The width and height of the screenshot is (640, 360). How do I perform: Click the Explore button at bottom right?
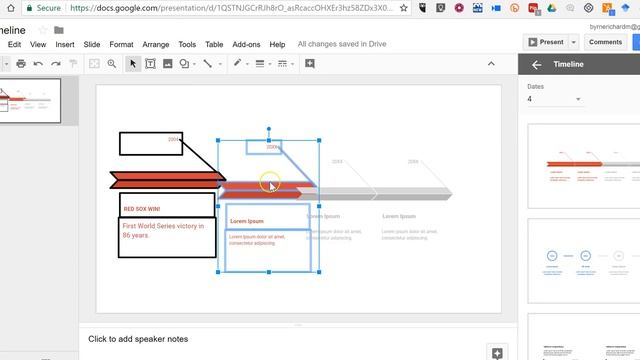click(x=497, y=353)
